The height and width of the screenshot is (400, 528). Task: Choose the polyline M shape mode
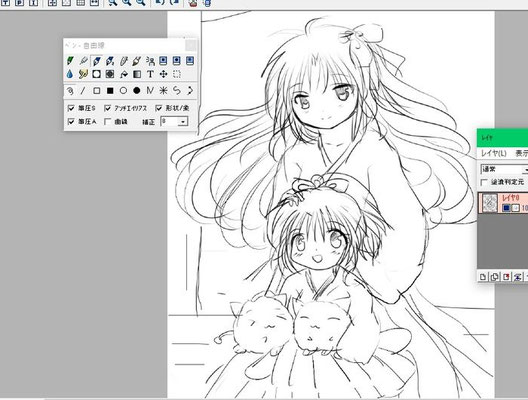(150, 91)
